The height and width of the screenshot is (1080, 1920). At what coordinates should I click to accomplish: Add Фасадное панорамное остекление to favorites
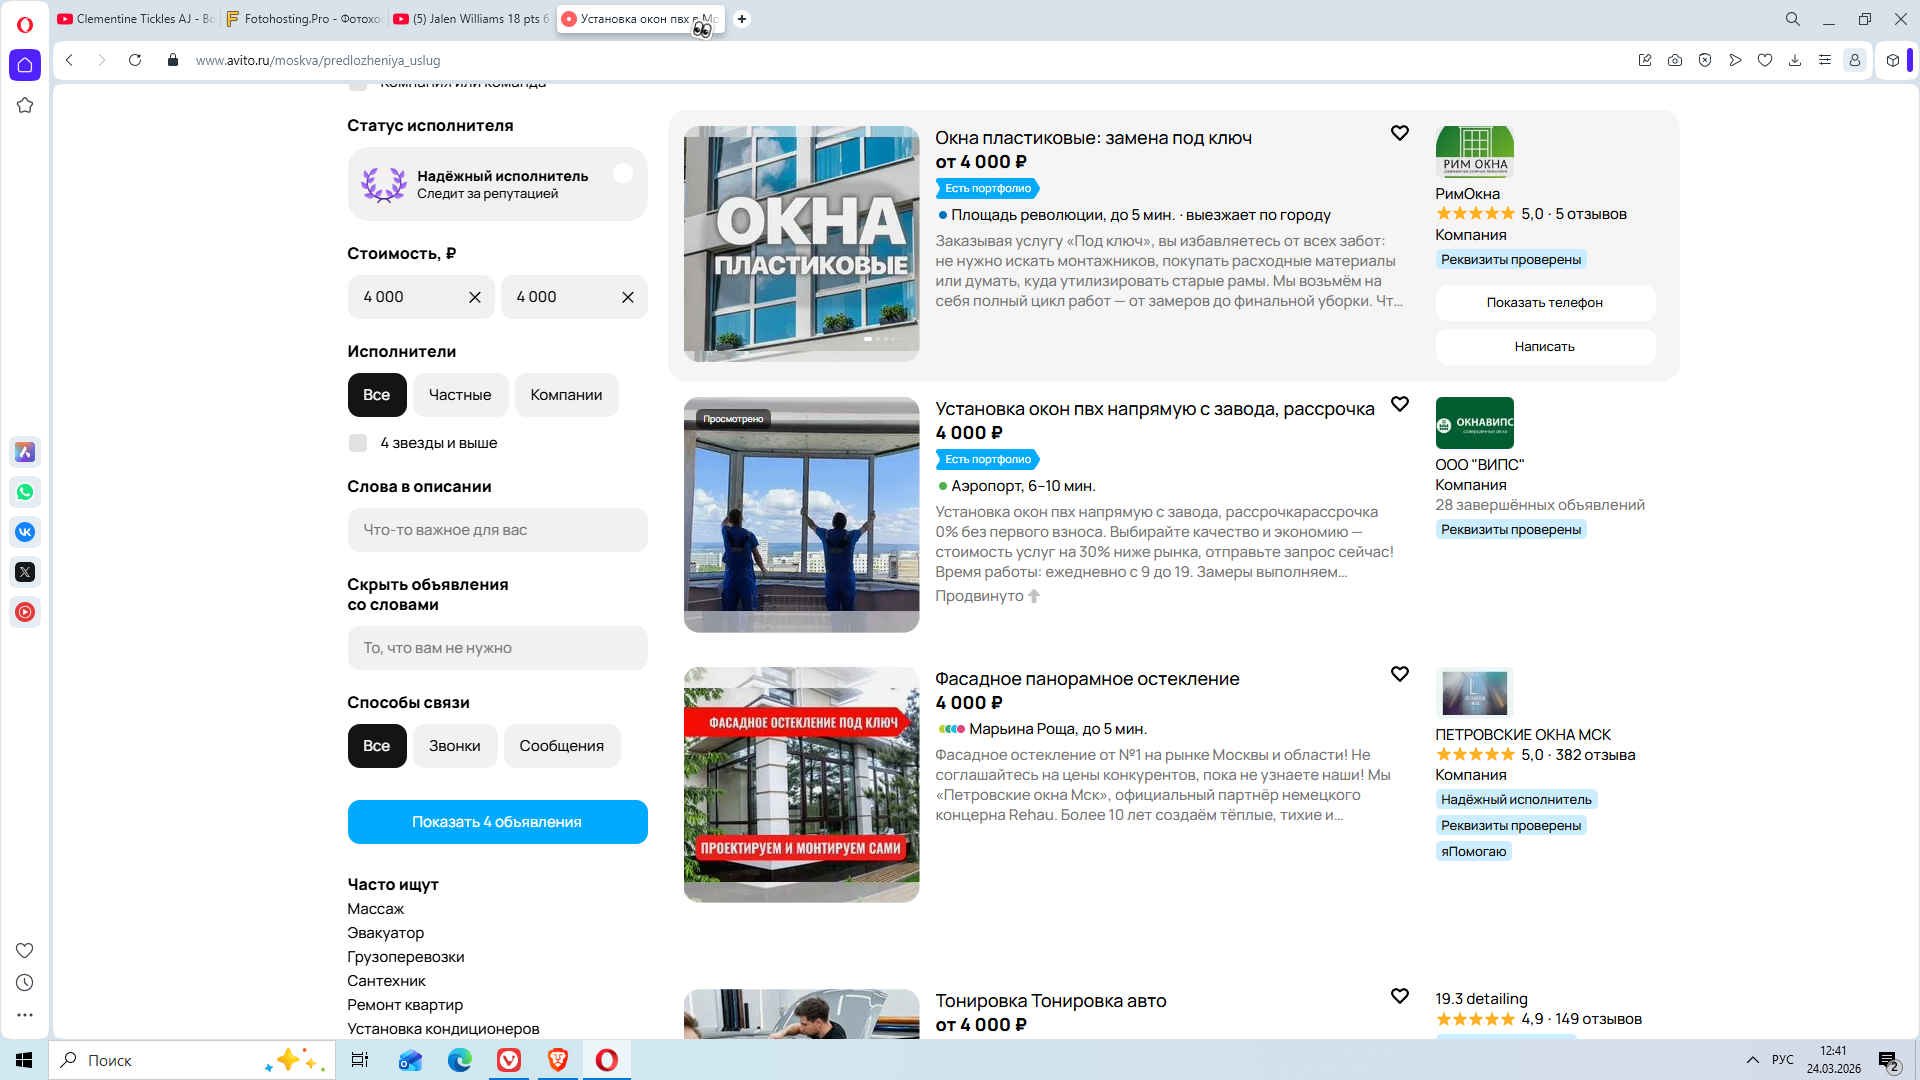1399,674
